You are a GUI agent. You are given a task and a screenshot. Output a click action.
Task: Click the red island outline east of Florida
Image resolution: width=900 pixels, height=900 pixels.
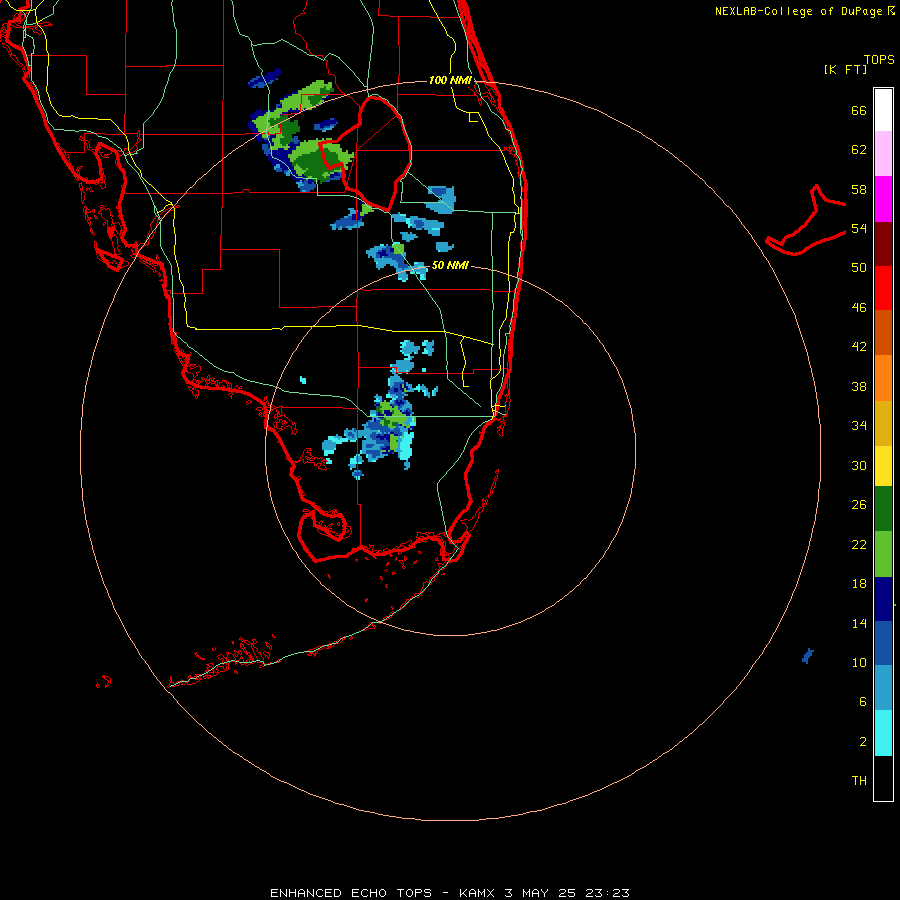pyautogui.click(x=805, y=220)
